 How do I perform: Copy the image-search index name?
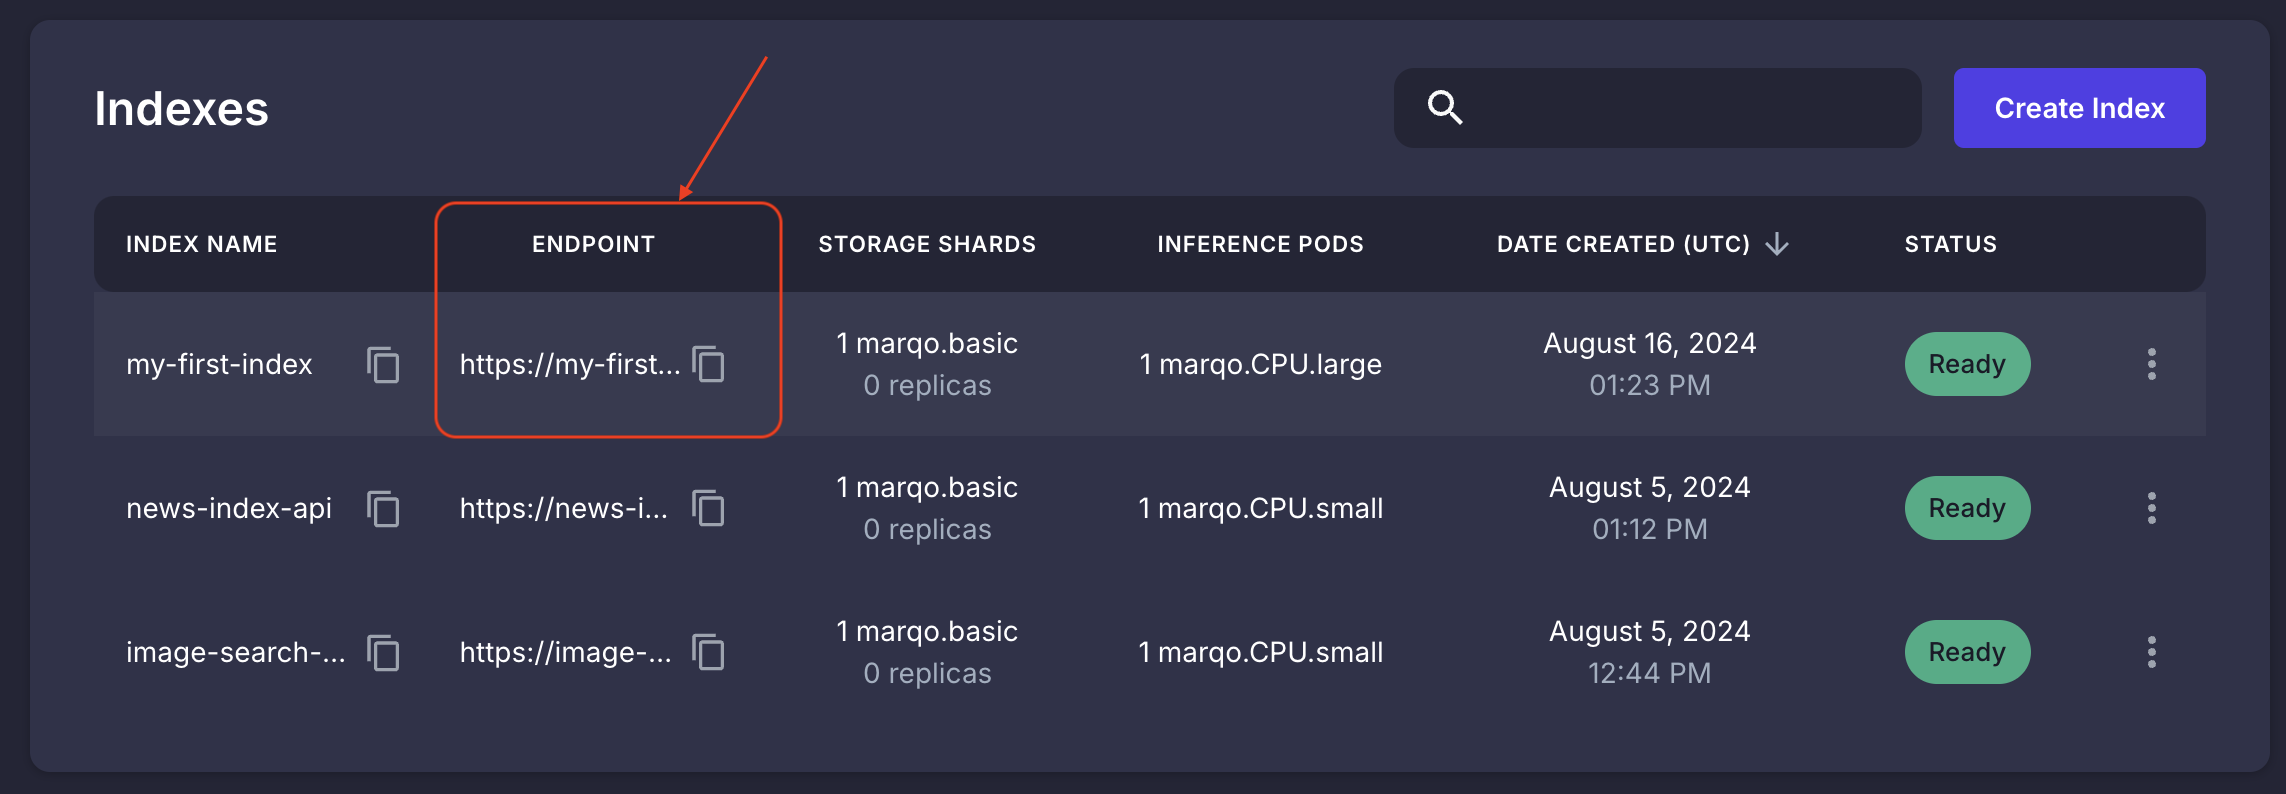(383, 653)
